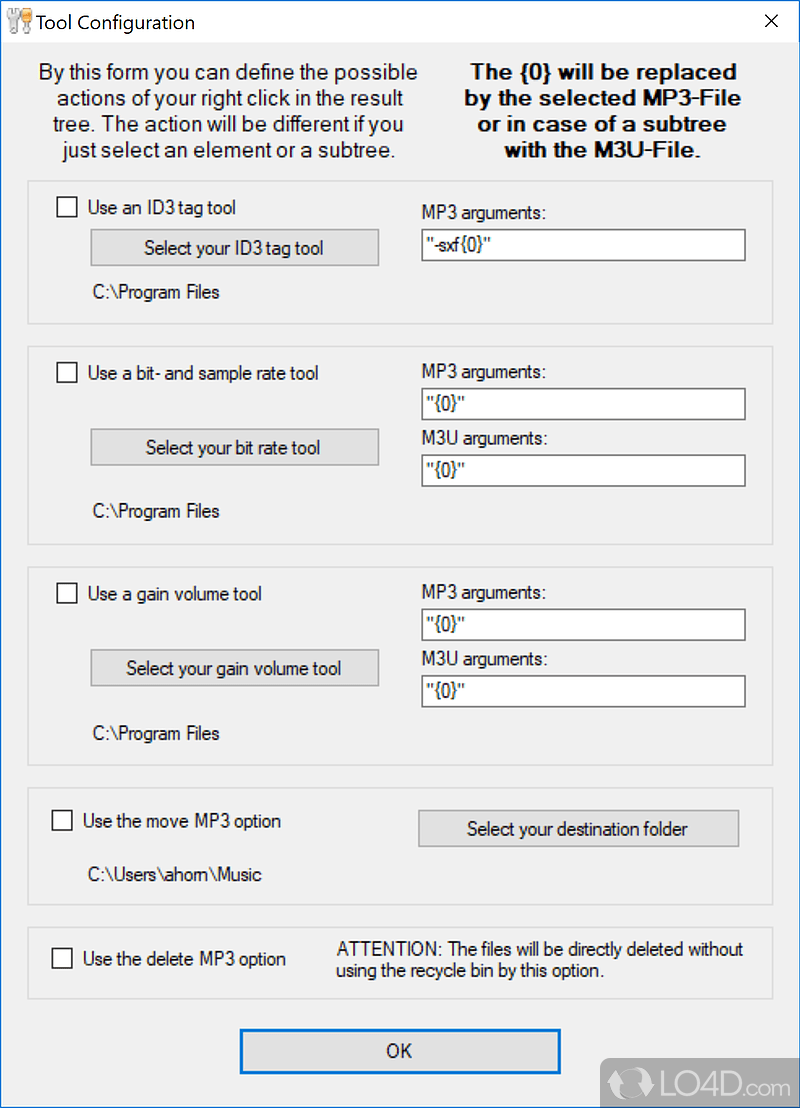The height and width of the screenshot is (1108, 800).
Task: Close the Tool Configuration dialog
Action: coord(771,20)
